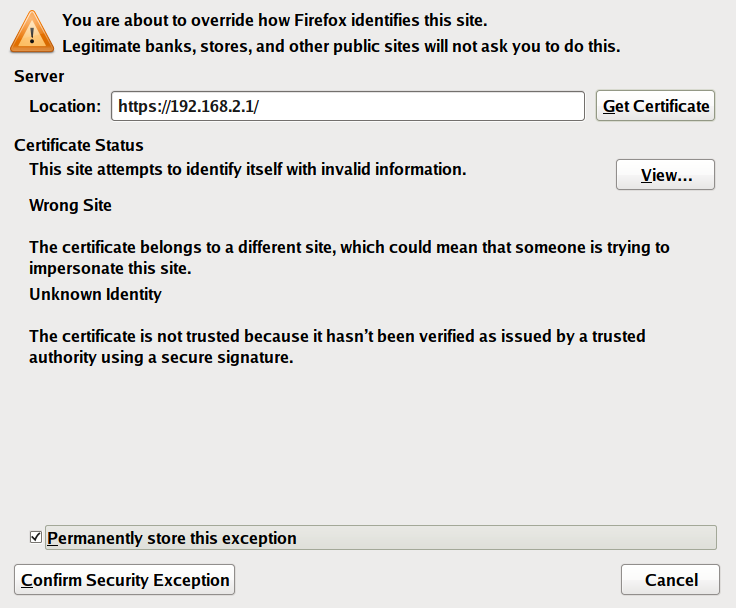Click 'The certificate is not trusted' text
The height and width of the screenshot is (608, 736).
point(337,336)
